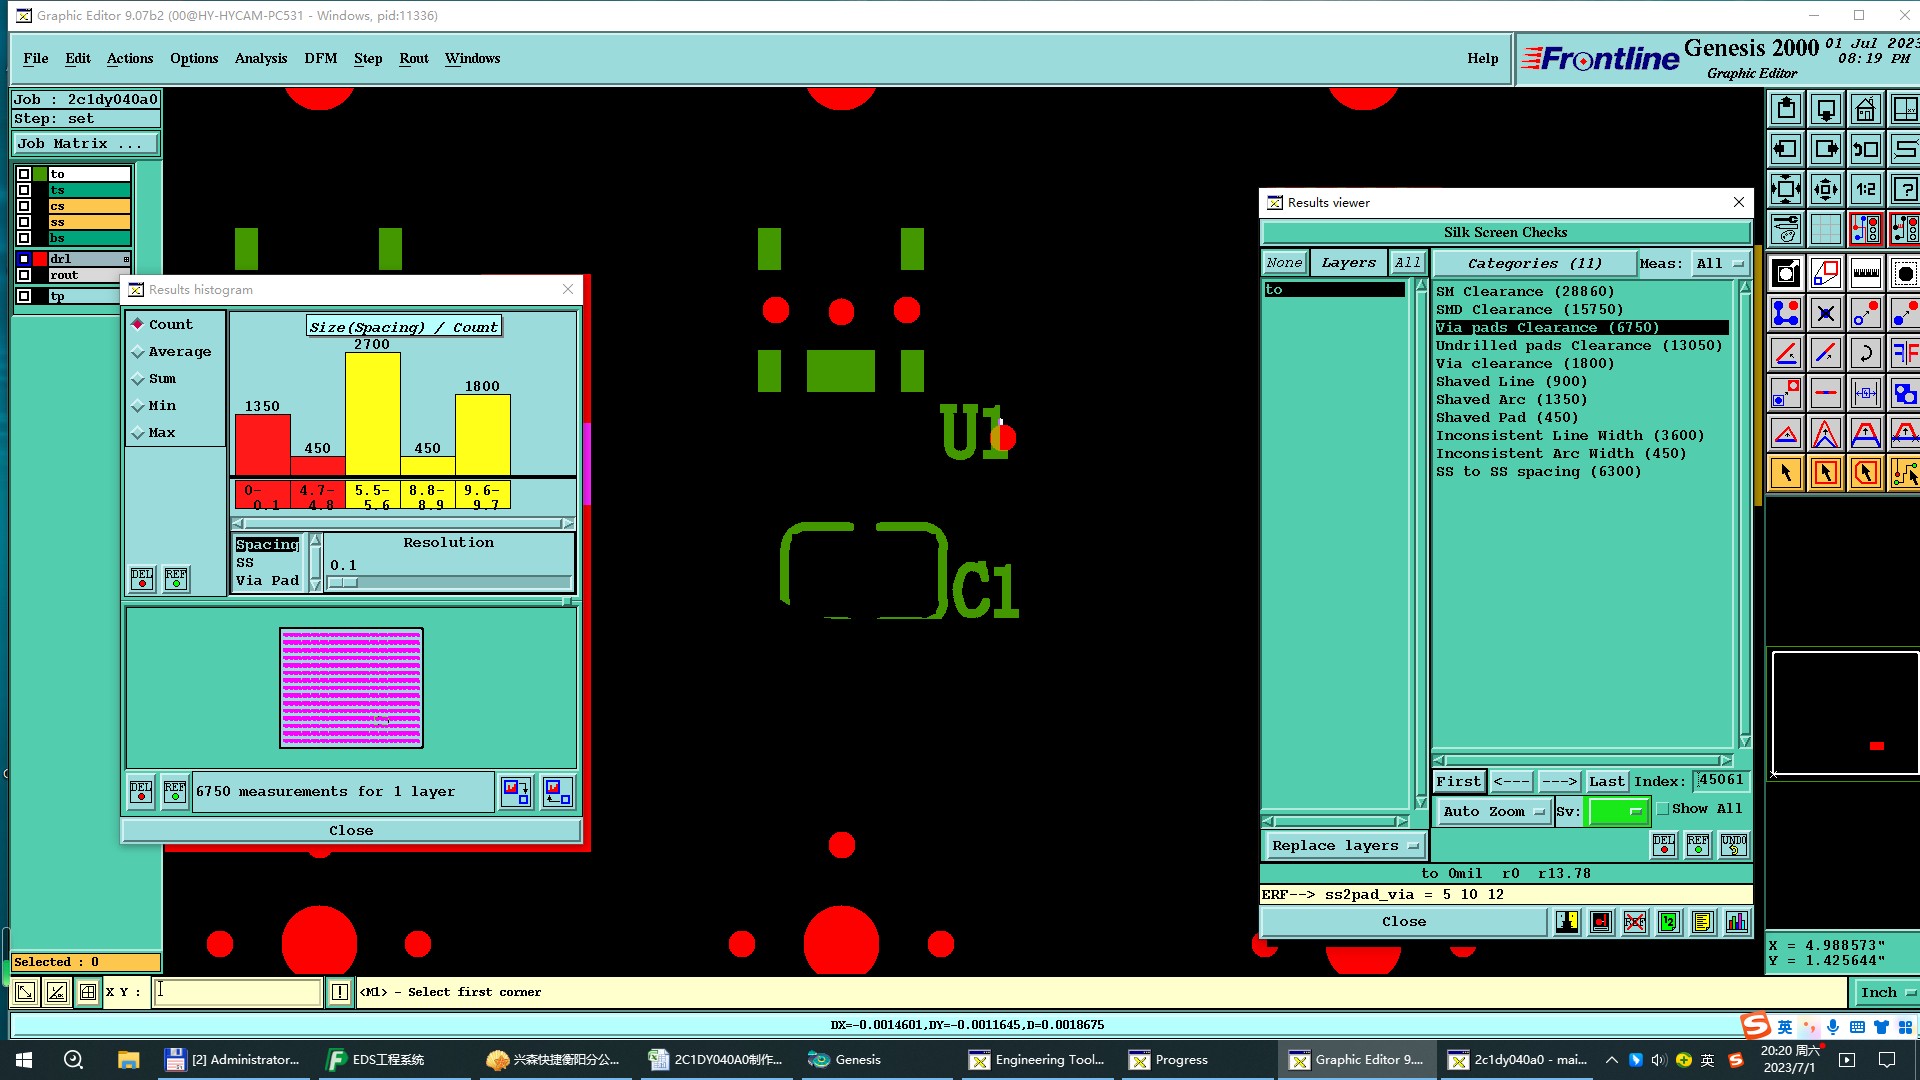Select the yellow arrow pointer select tool
The height and width of the screenshot is (1080, 1920).
(1786, 473)
